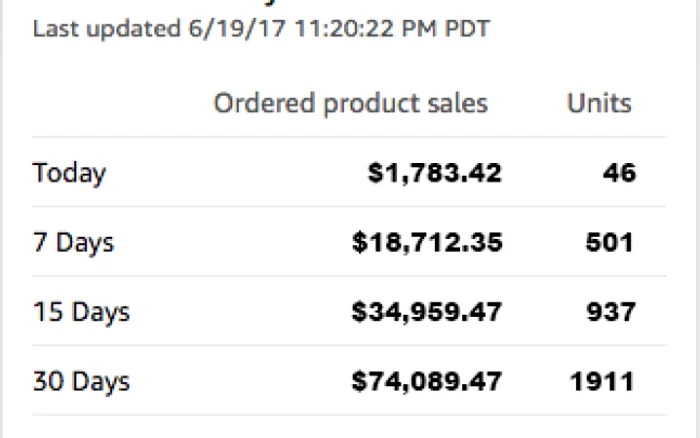Click the Ordered product sales column header
700x438 pixels.
point(350,104)
